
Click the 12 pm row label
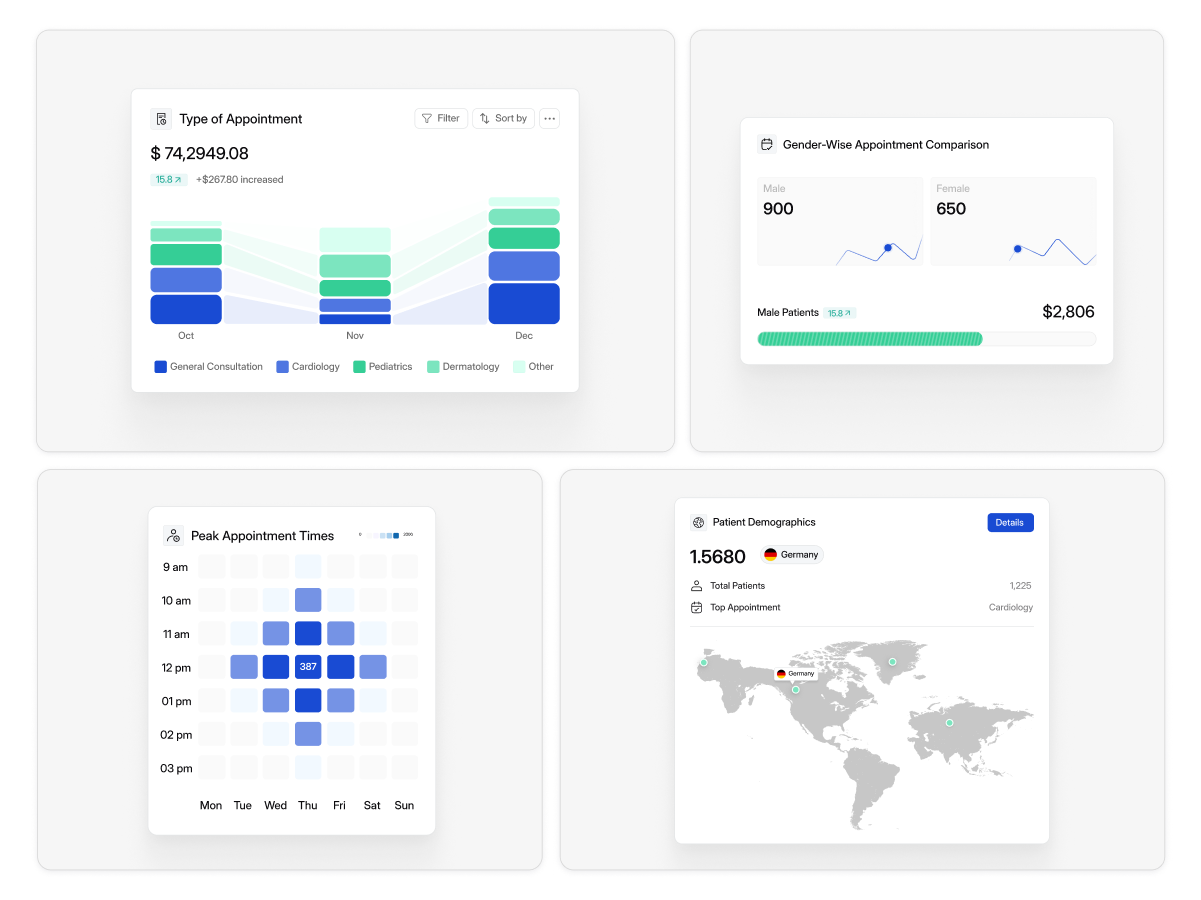(x=176, y=668)
